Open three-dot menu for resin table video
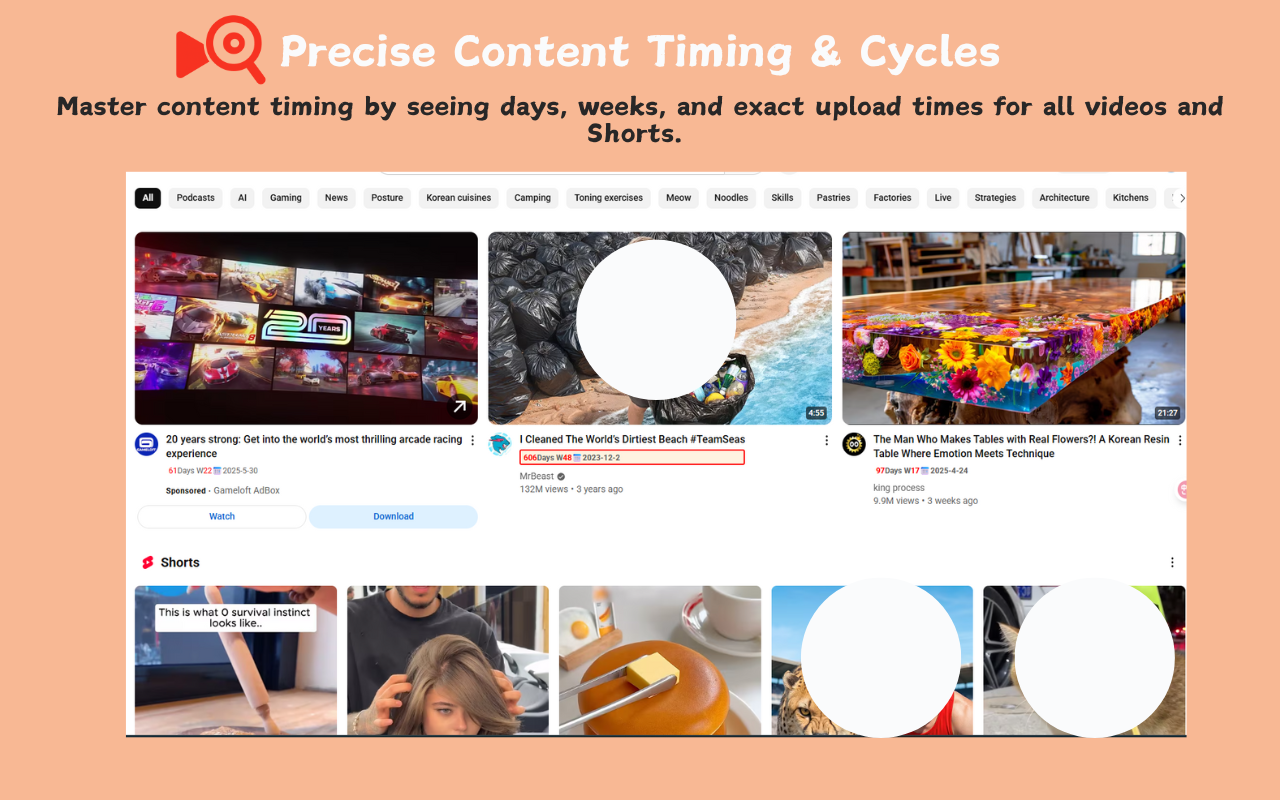This screenshot has width=1280, height=800. tap(1180, 440)
